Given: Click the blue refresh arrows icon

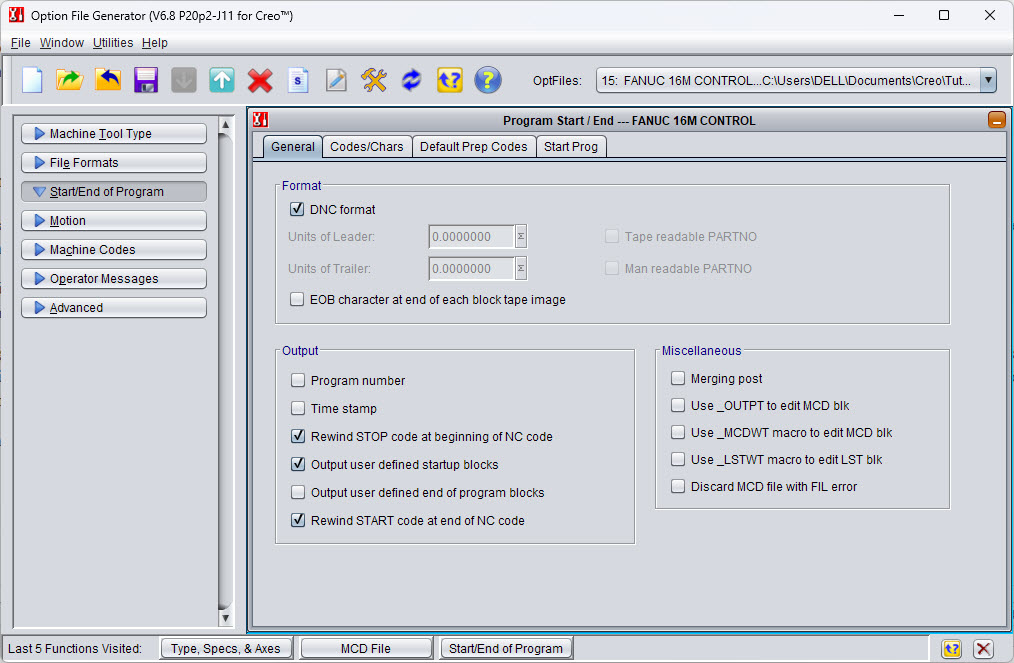Looking at the screenshot, I should pyautogui.click(x=411, y=80).
